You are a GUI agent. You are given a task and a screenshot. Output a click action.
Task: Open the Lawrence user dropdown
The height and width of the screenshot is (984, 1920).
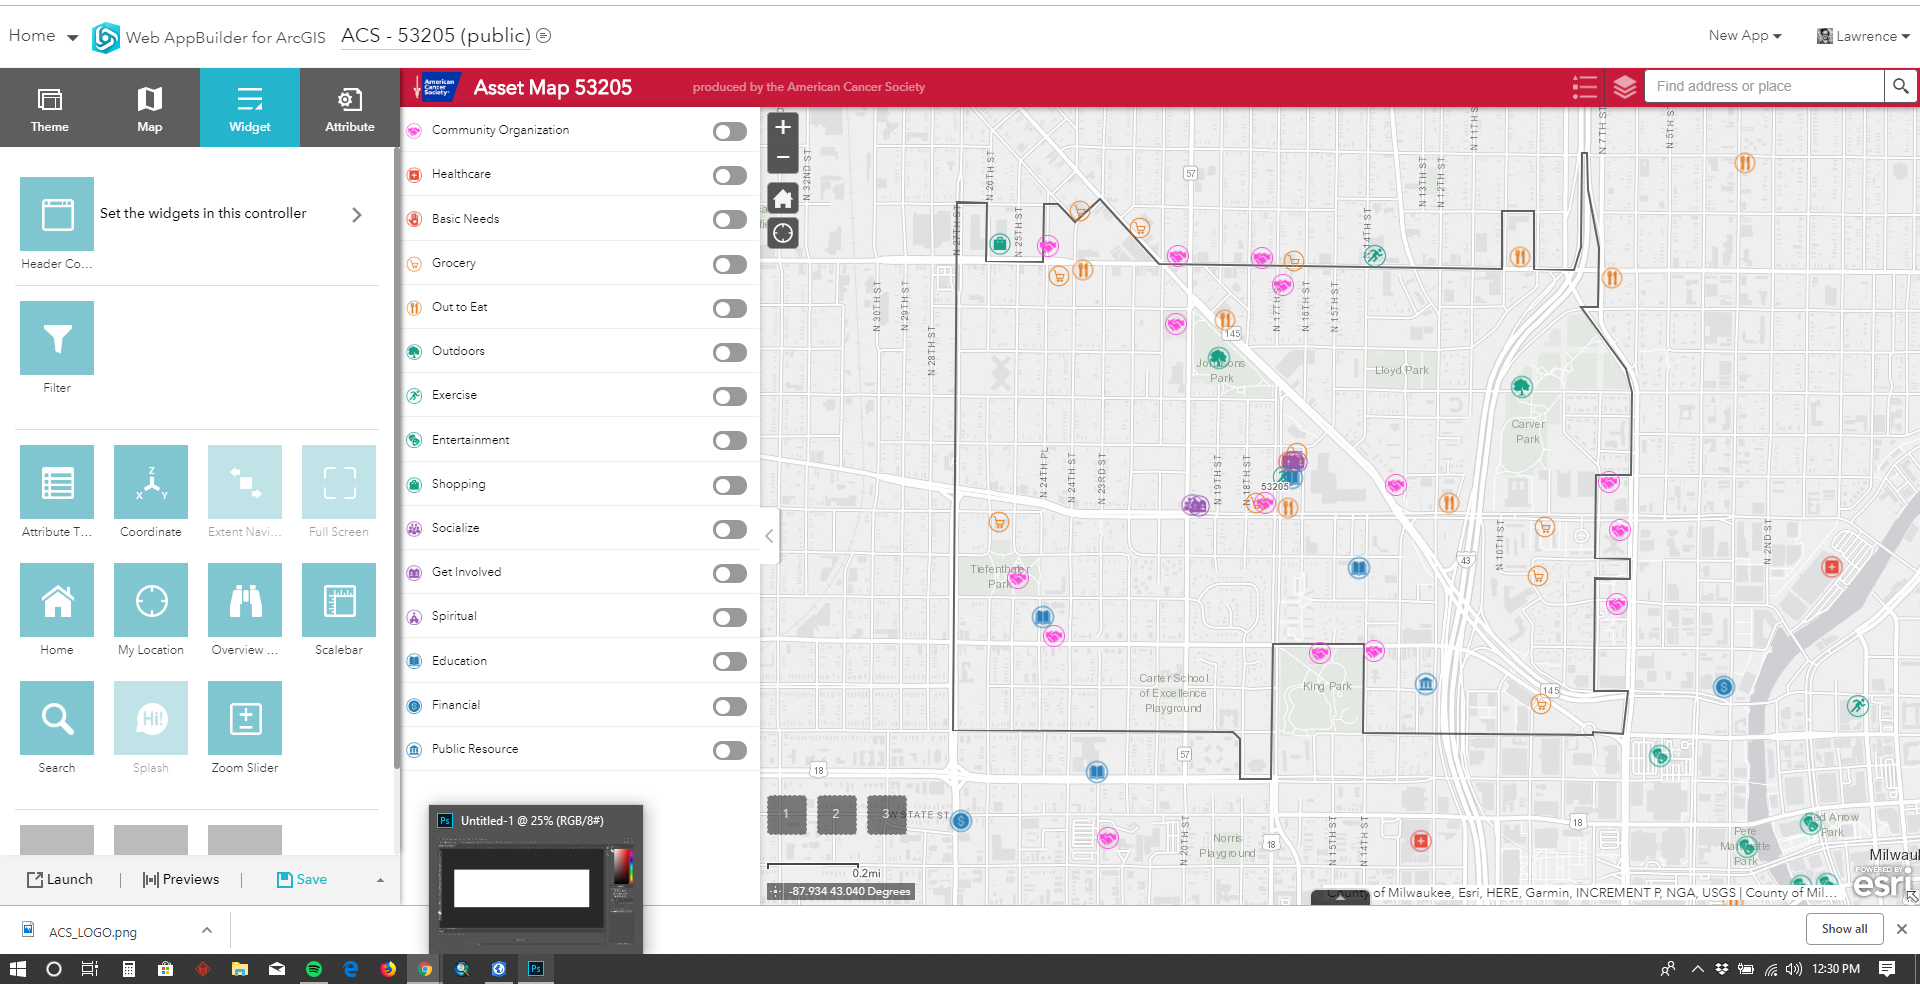1863,36
